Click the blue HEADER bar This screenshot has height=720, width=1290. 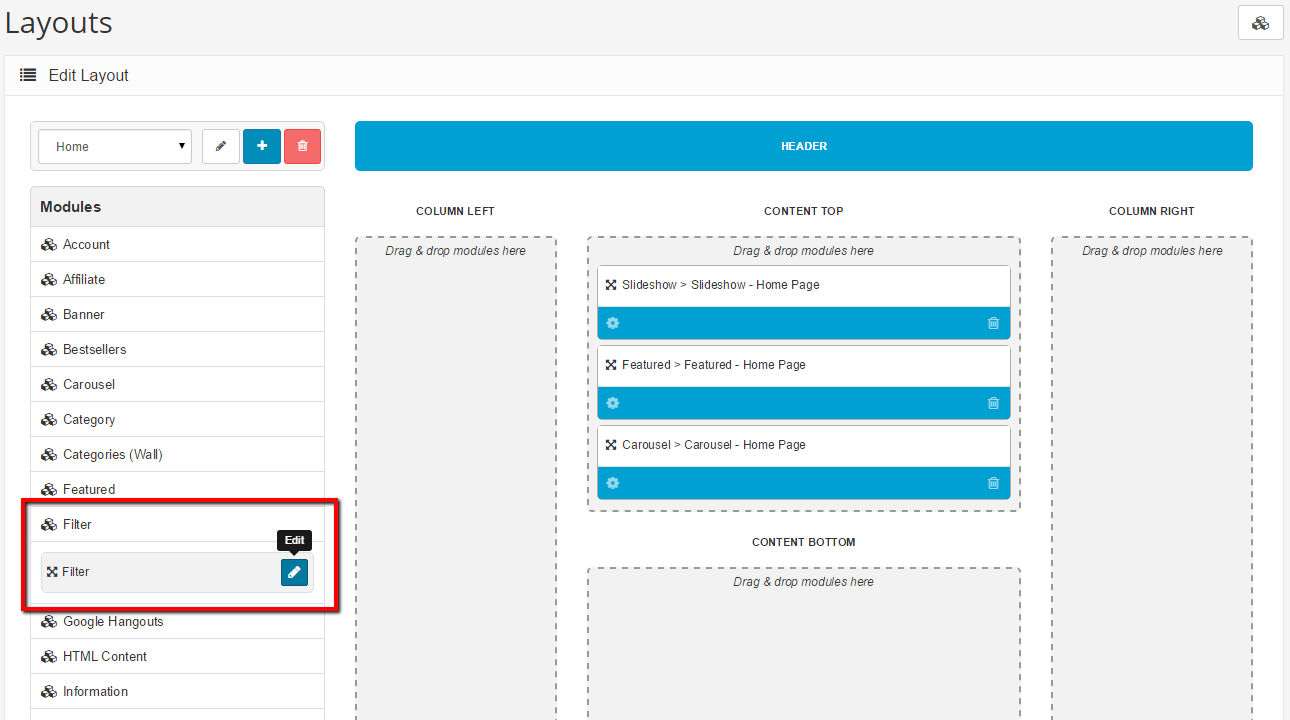click(x=803, y=146)
